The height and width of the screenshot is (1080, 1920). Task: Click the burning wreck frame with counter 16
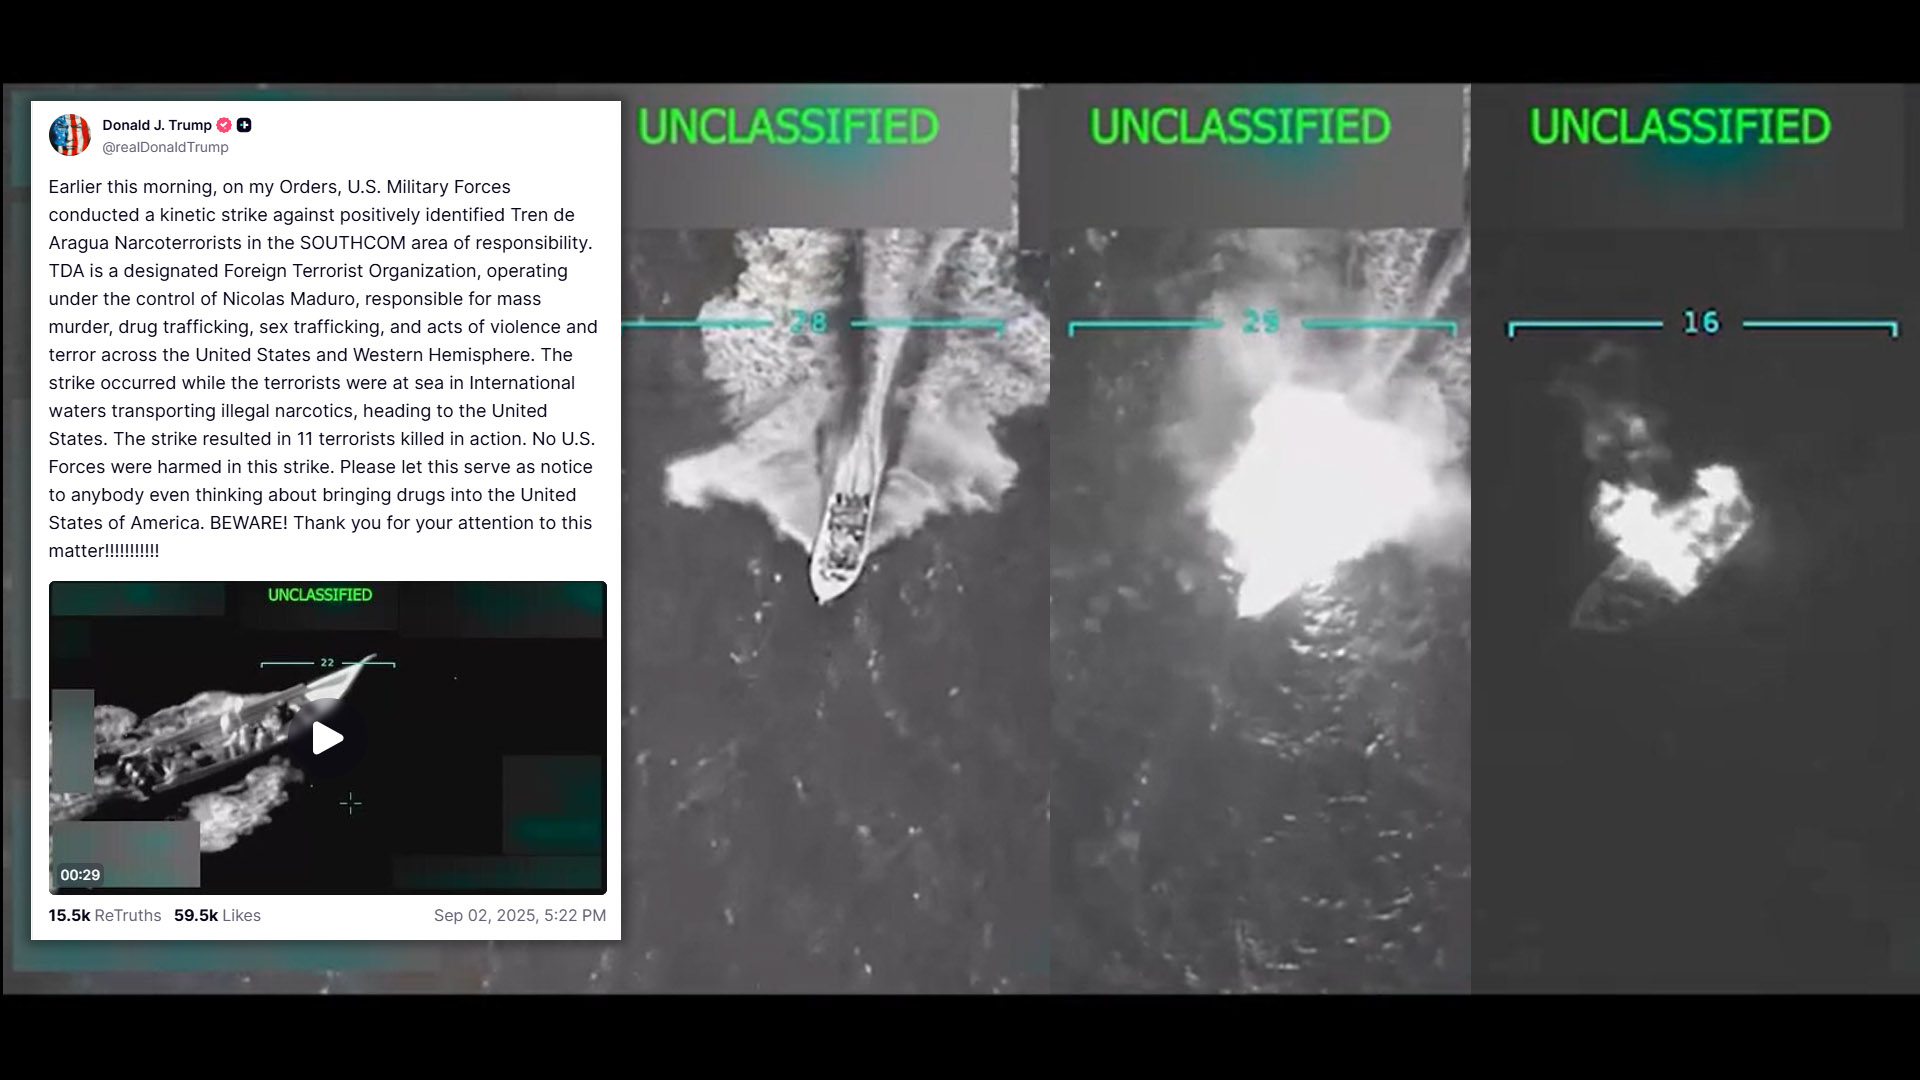click(x=1694, y=540)
